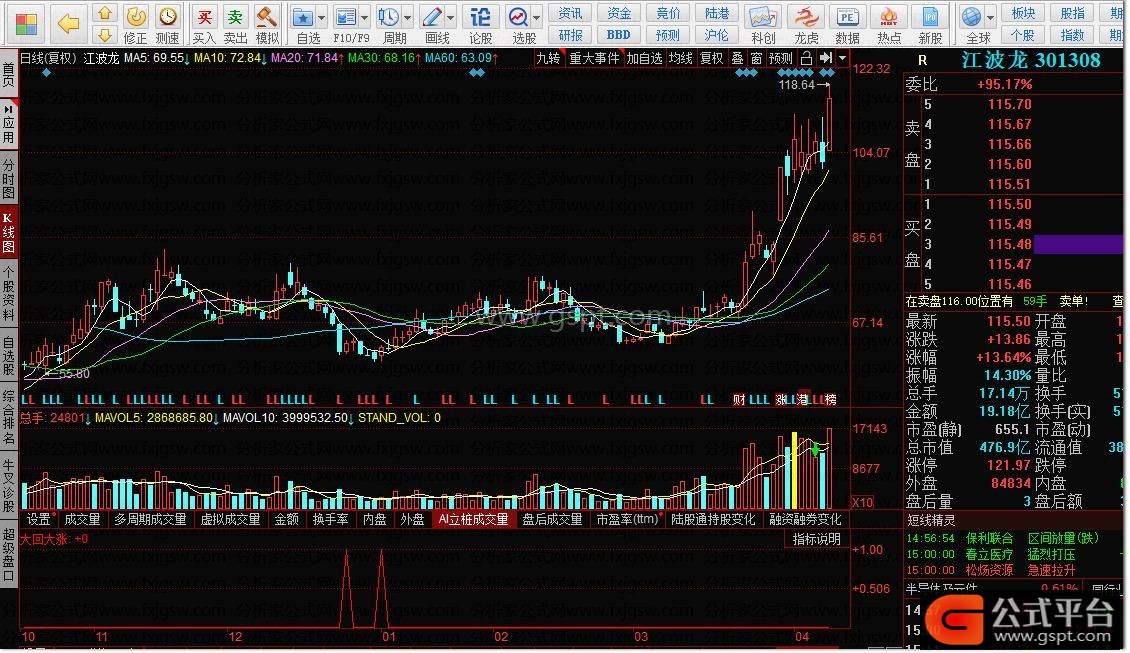Toggle 复权 price adjustment

[x=711, y=58]
